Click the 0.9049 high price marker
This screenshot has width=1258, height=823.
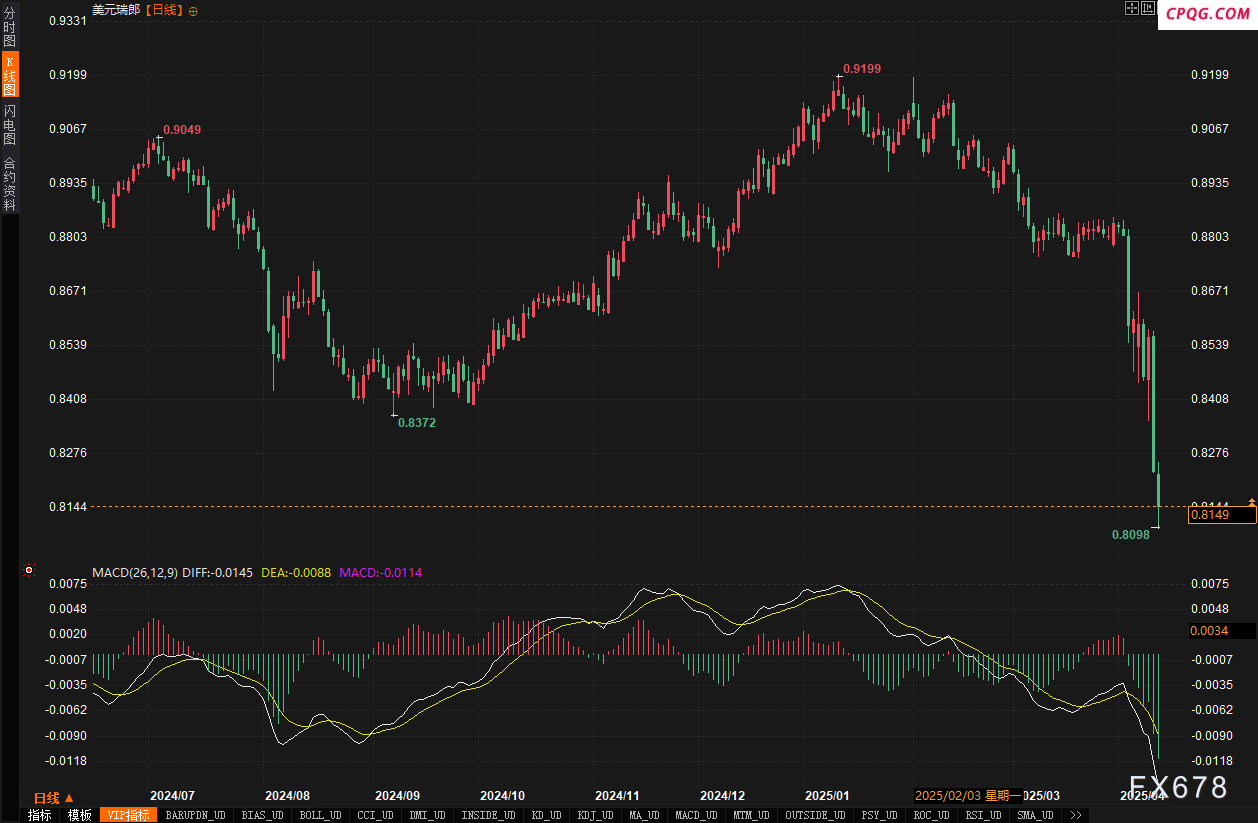pyautogui.click(x=182, y=130)
